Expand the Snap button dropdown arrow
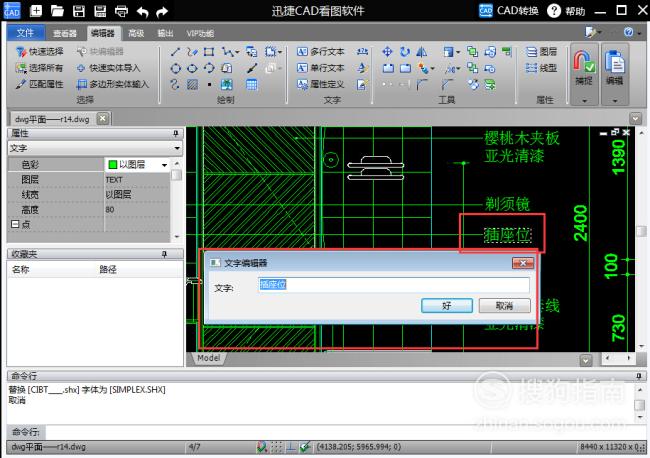This screenshot has width=650, height=458. click(584, 100)
